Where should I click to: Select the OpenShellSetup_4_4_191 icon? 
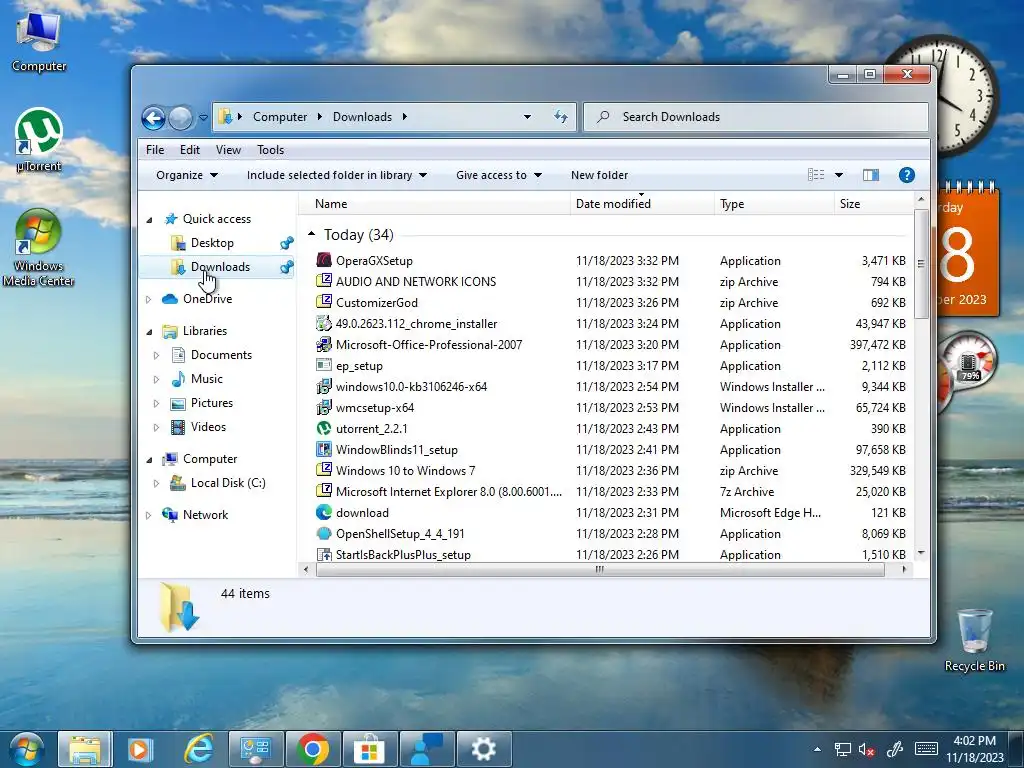(x=324, y=533)
